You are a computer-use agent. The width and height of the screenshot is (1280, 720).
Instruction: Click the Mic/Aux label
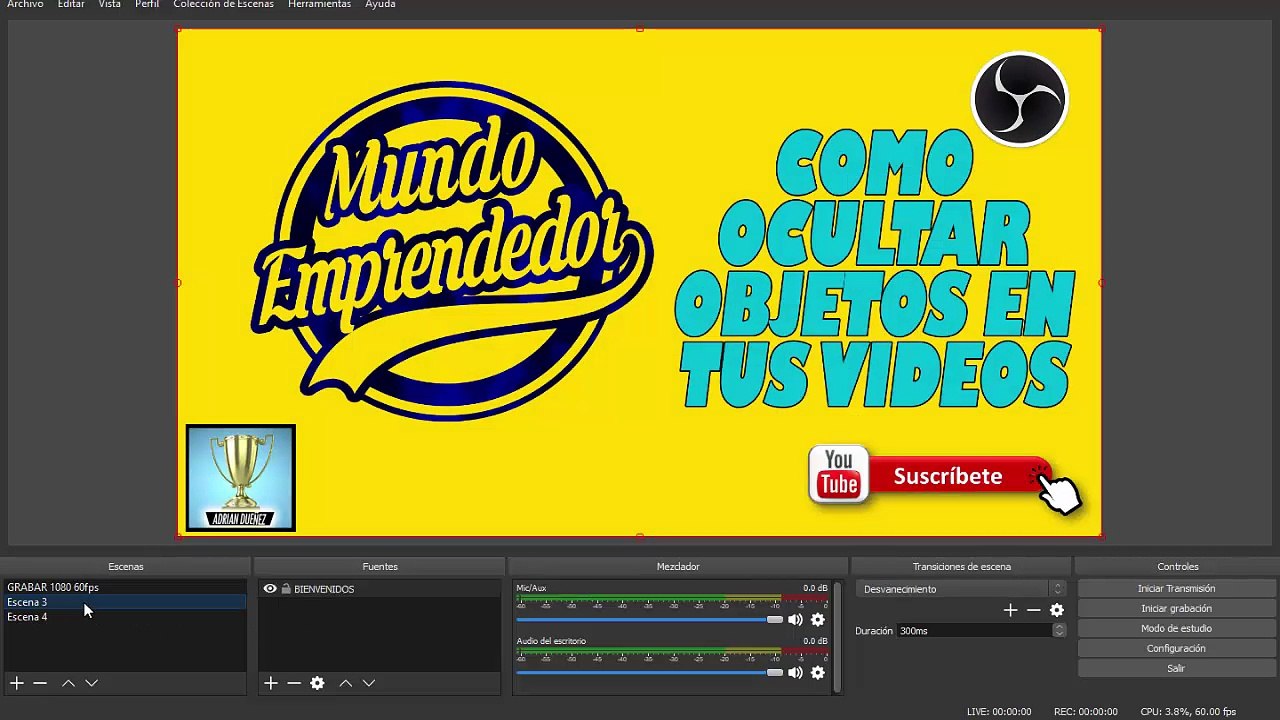coord(531,588)
